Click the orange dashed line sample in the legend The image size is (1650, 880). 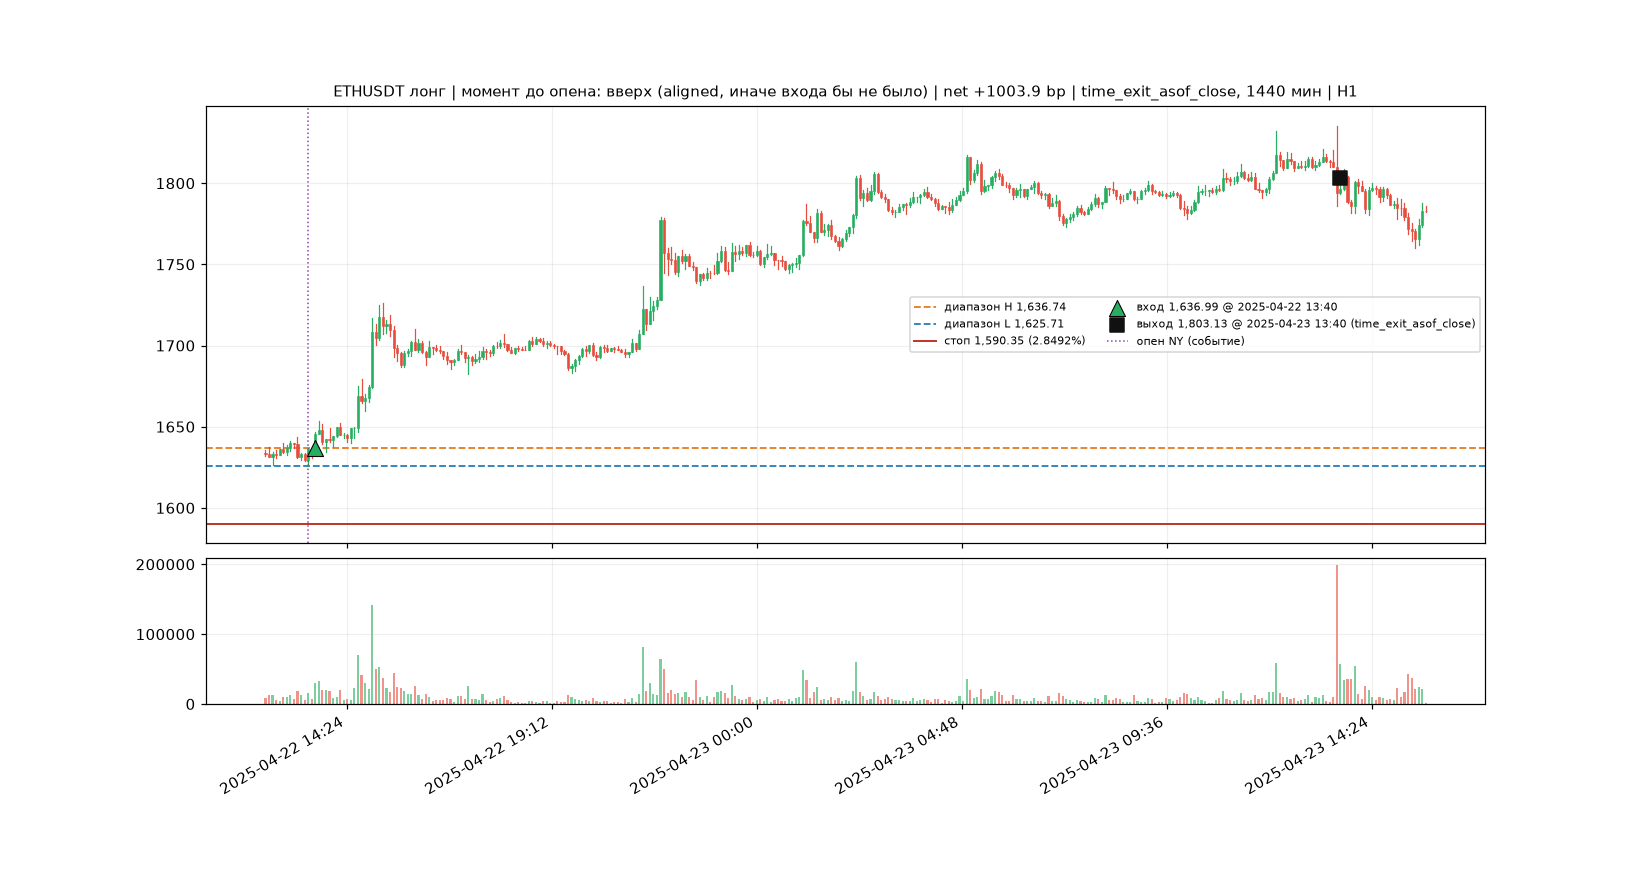[x=925, y=308]
